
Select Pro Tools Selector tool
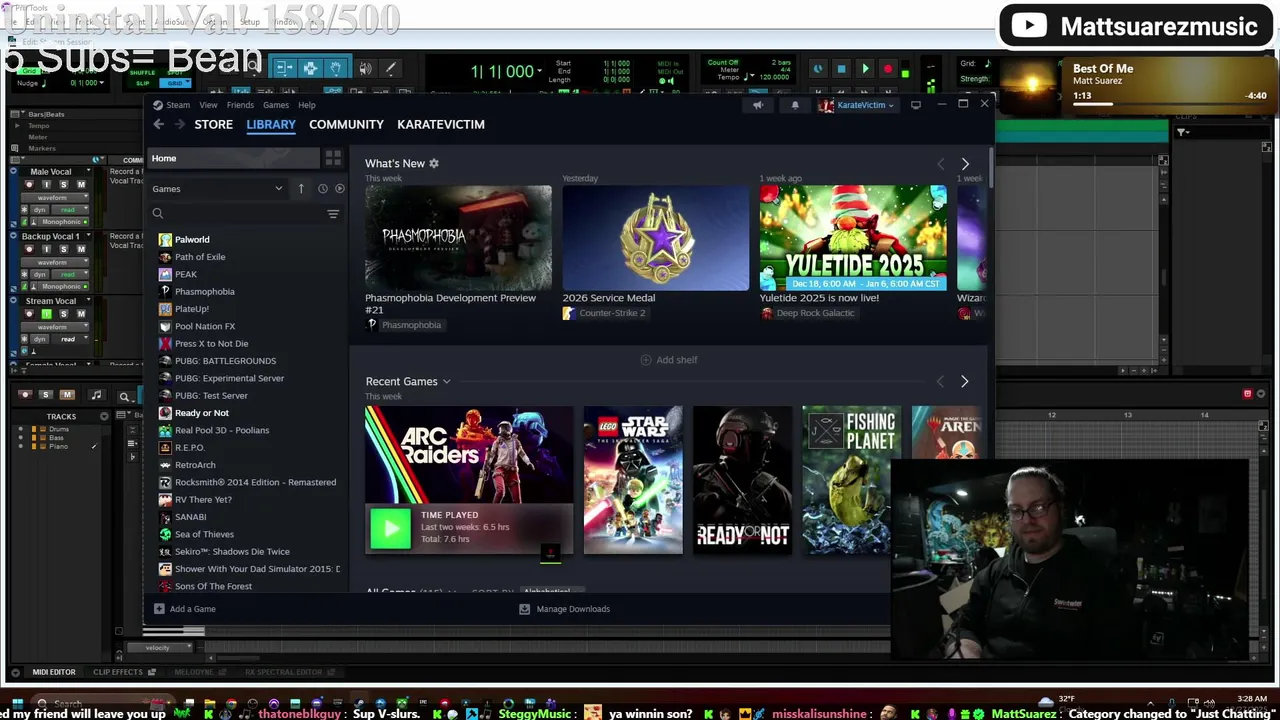tap(310, 68)
